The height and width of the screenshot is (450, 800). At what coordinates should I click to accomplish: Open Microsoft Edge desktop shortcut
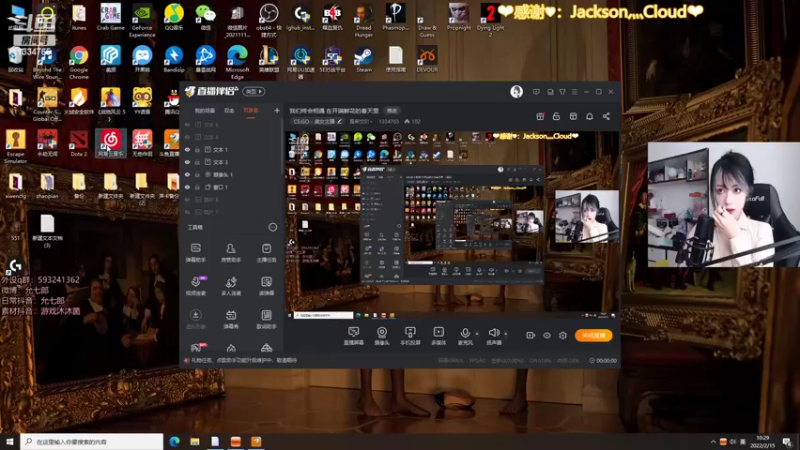237,62
